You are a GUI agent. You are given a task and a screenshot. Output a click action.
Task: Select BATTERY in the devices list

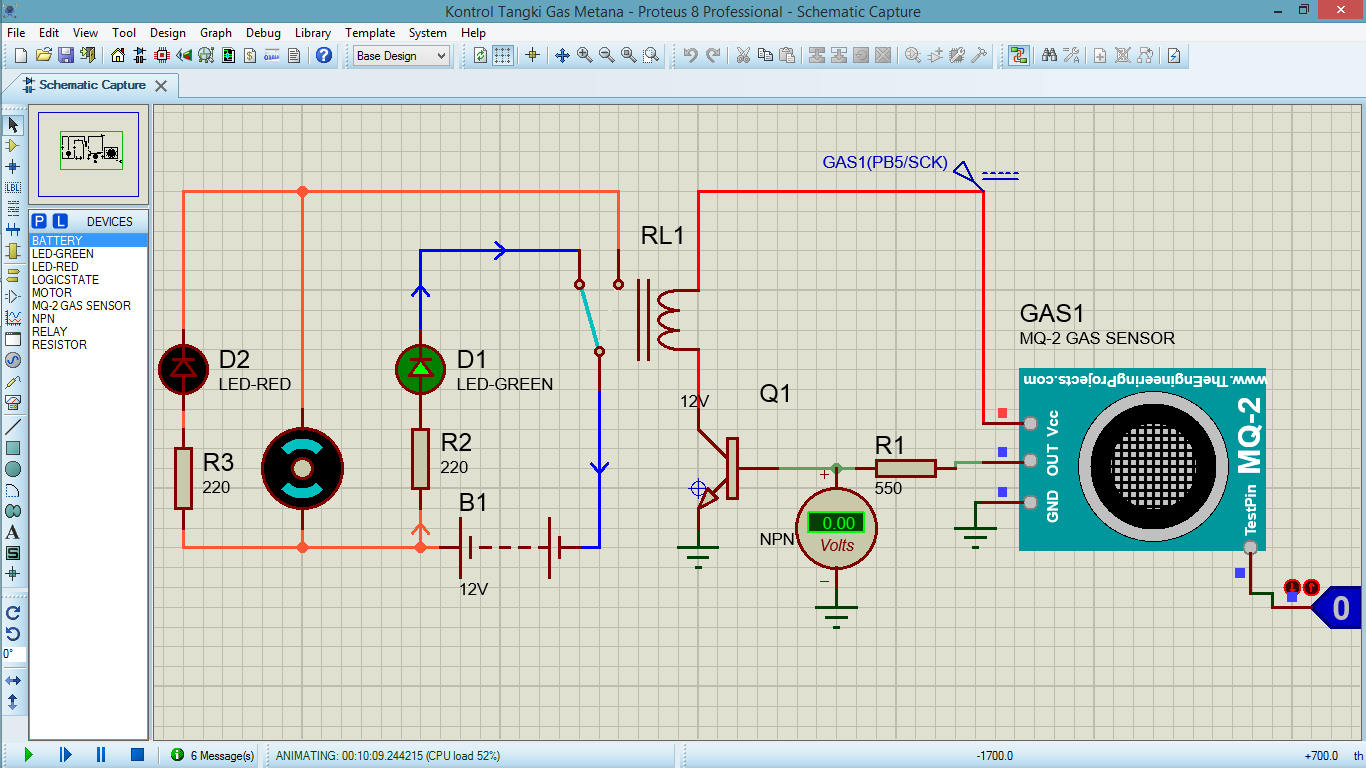point(89,241)
